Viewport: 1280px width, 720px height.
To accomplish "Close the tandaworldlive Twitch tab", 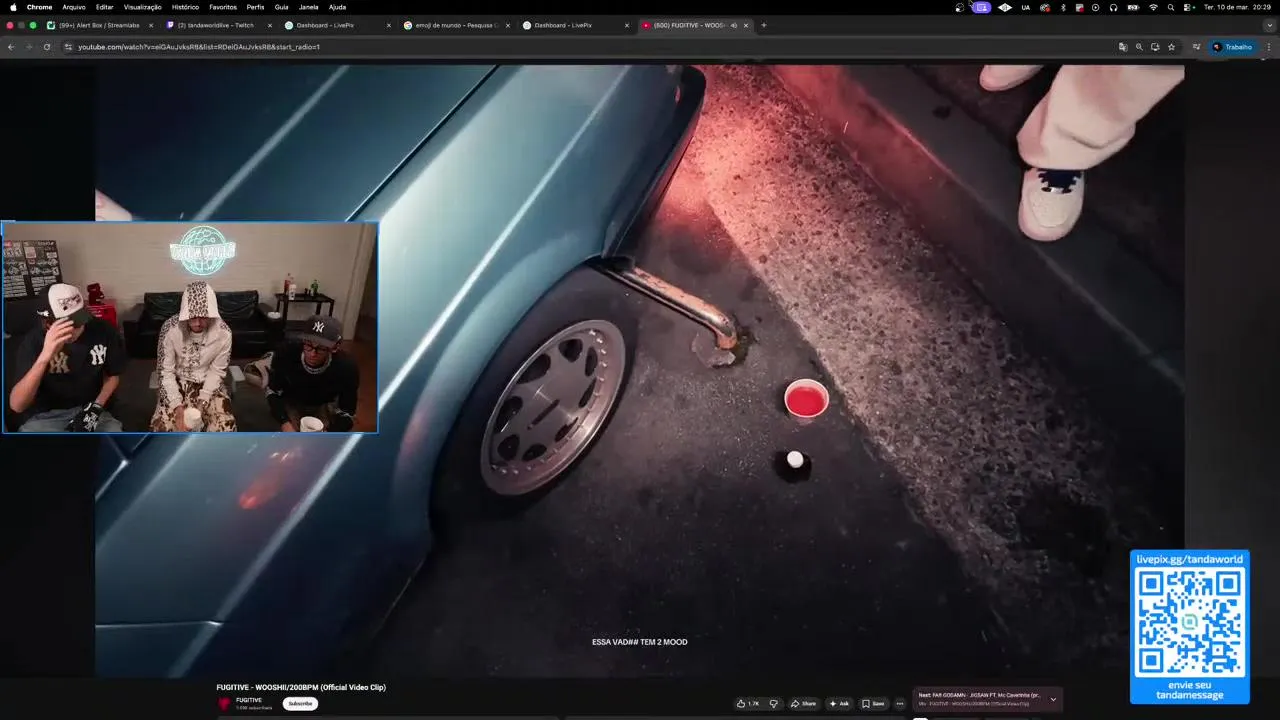I will (270, 25).
